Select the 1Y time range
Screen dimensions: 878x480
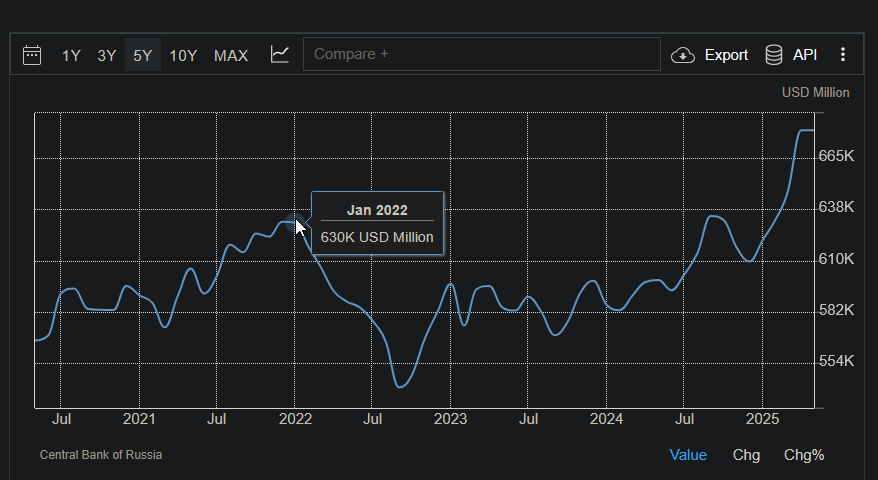[71, 55]
